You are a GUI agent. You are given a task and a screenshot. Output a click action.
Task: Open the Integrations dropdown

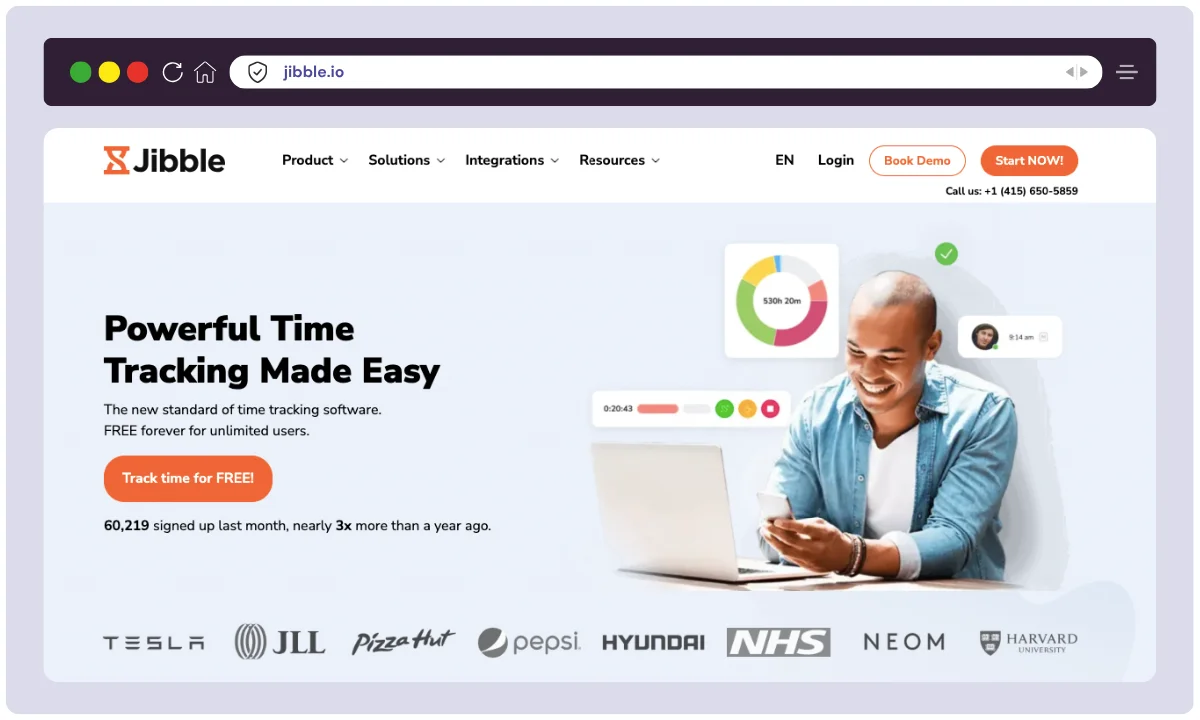[x=512, y=160]
